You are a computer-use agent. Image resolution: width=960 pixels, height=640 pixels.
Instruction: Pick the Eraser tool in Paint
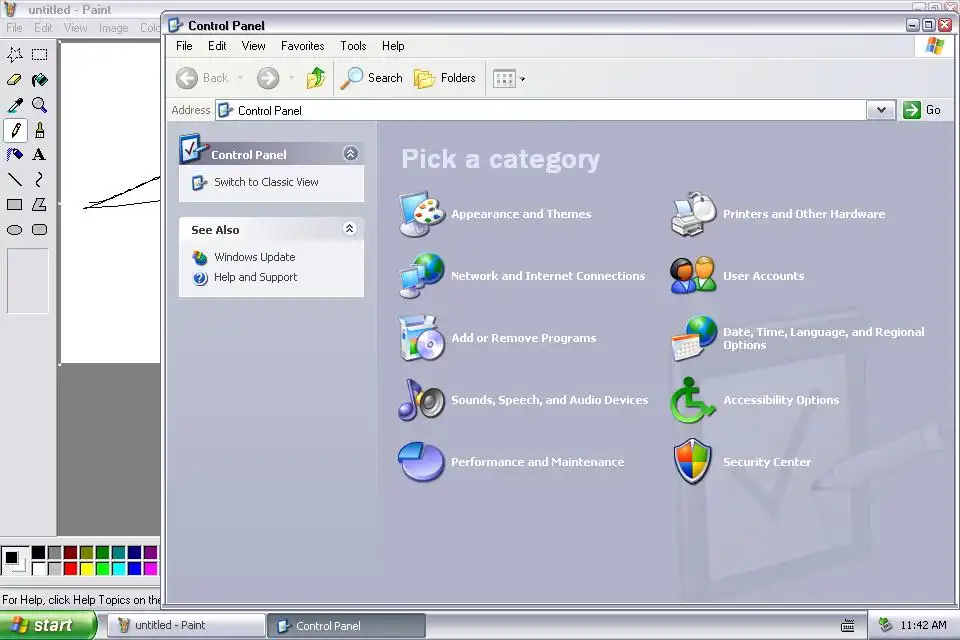[15, 80]
